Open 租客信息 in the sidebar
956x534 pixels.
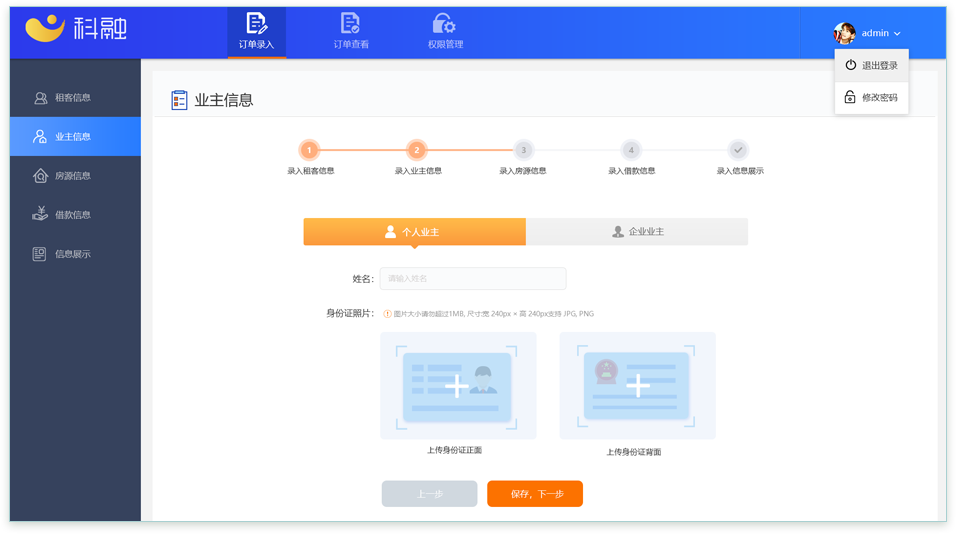click(x=74, y=98)
